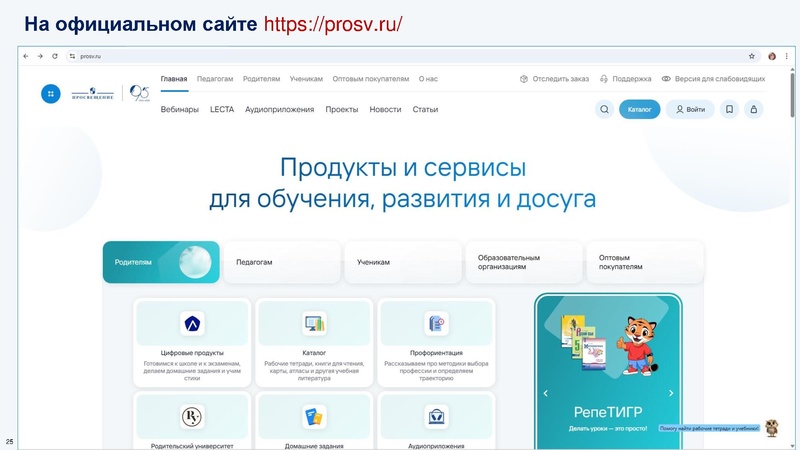Reload the page with refresh icon
Screen dimensions: 800x450
(x=55, y=56)
